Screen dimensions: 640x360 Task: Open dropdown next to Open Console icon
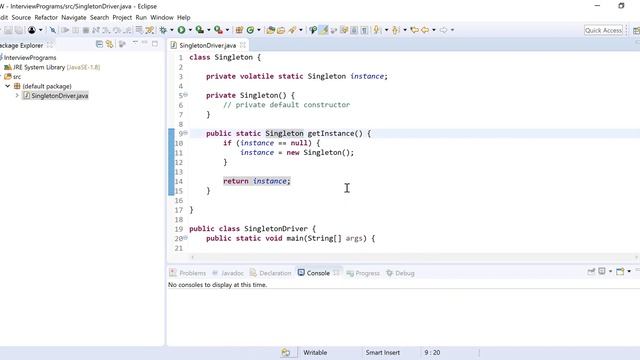tap(629, 271)
